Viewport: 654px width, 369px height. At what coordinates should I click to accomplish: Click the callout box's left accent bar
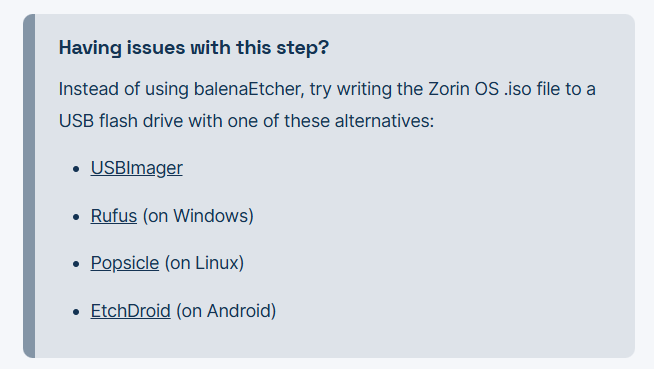pyautogui.click(x=29, y=186)
